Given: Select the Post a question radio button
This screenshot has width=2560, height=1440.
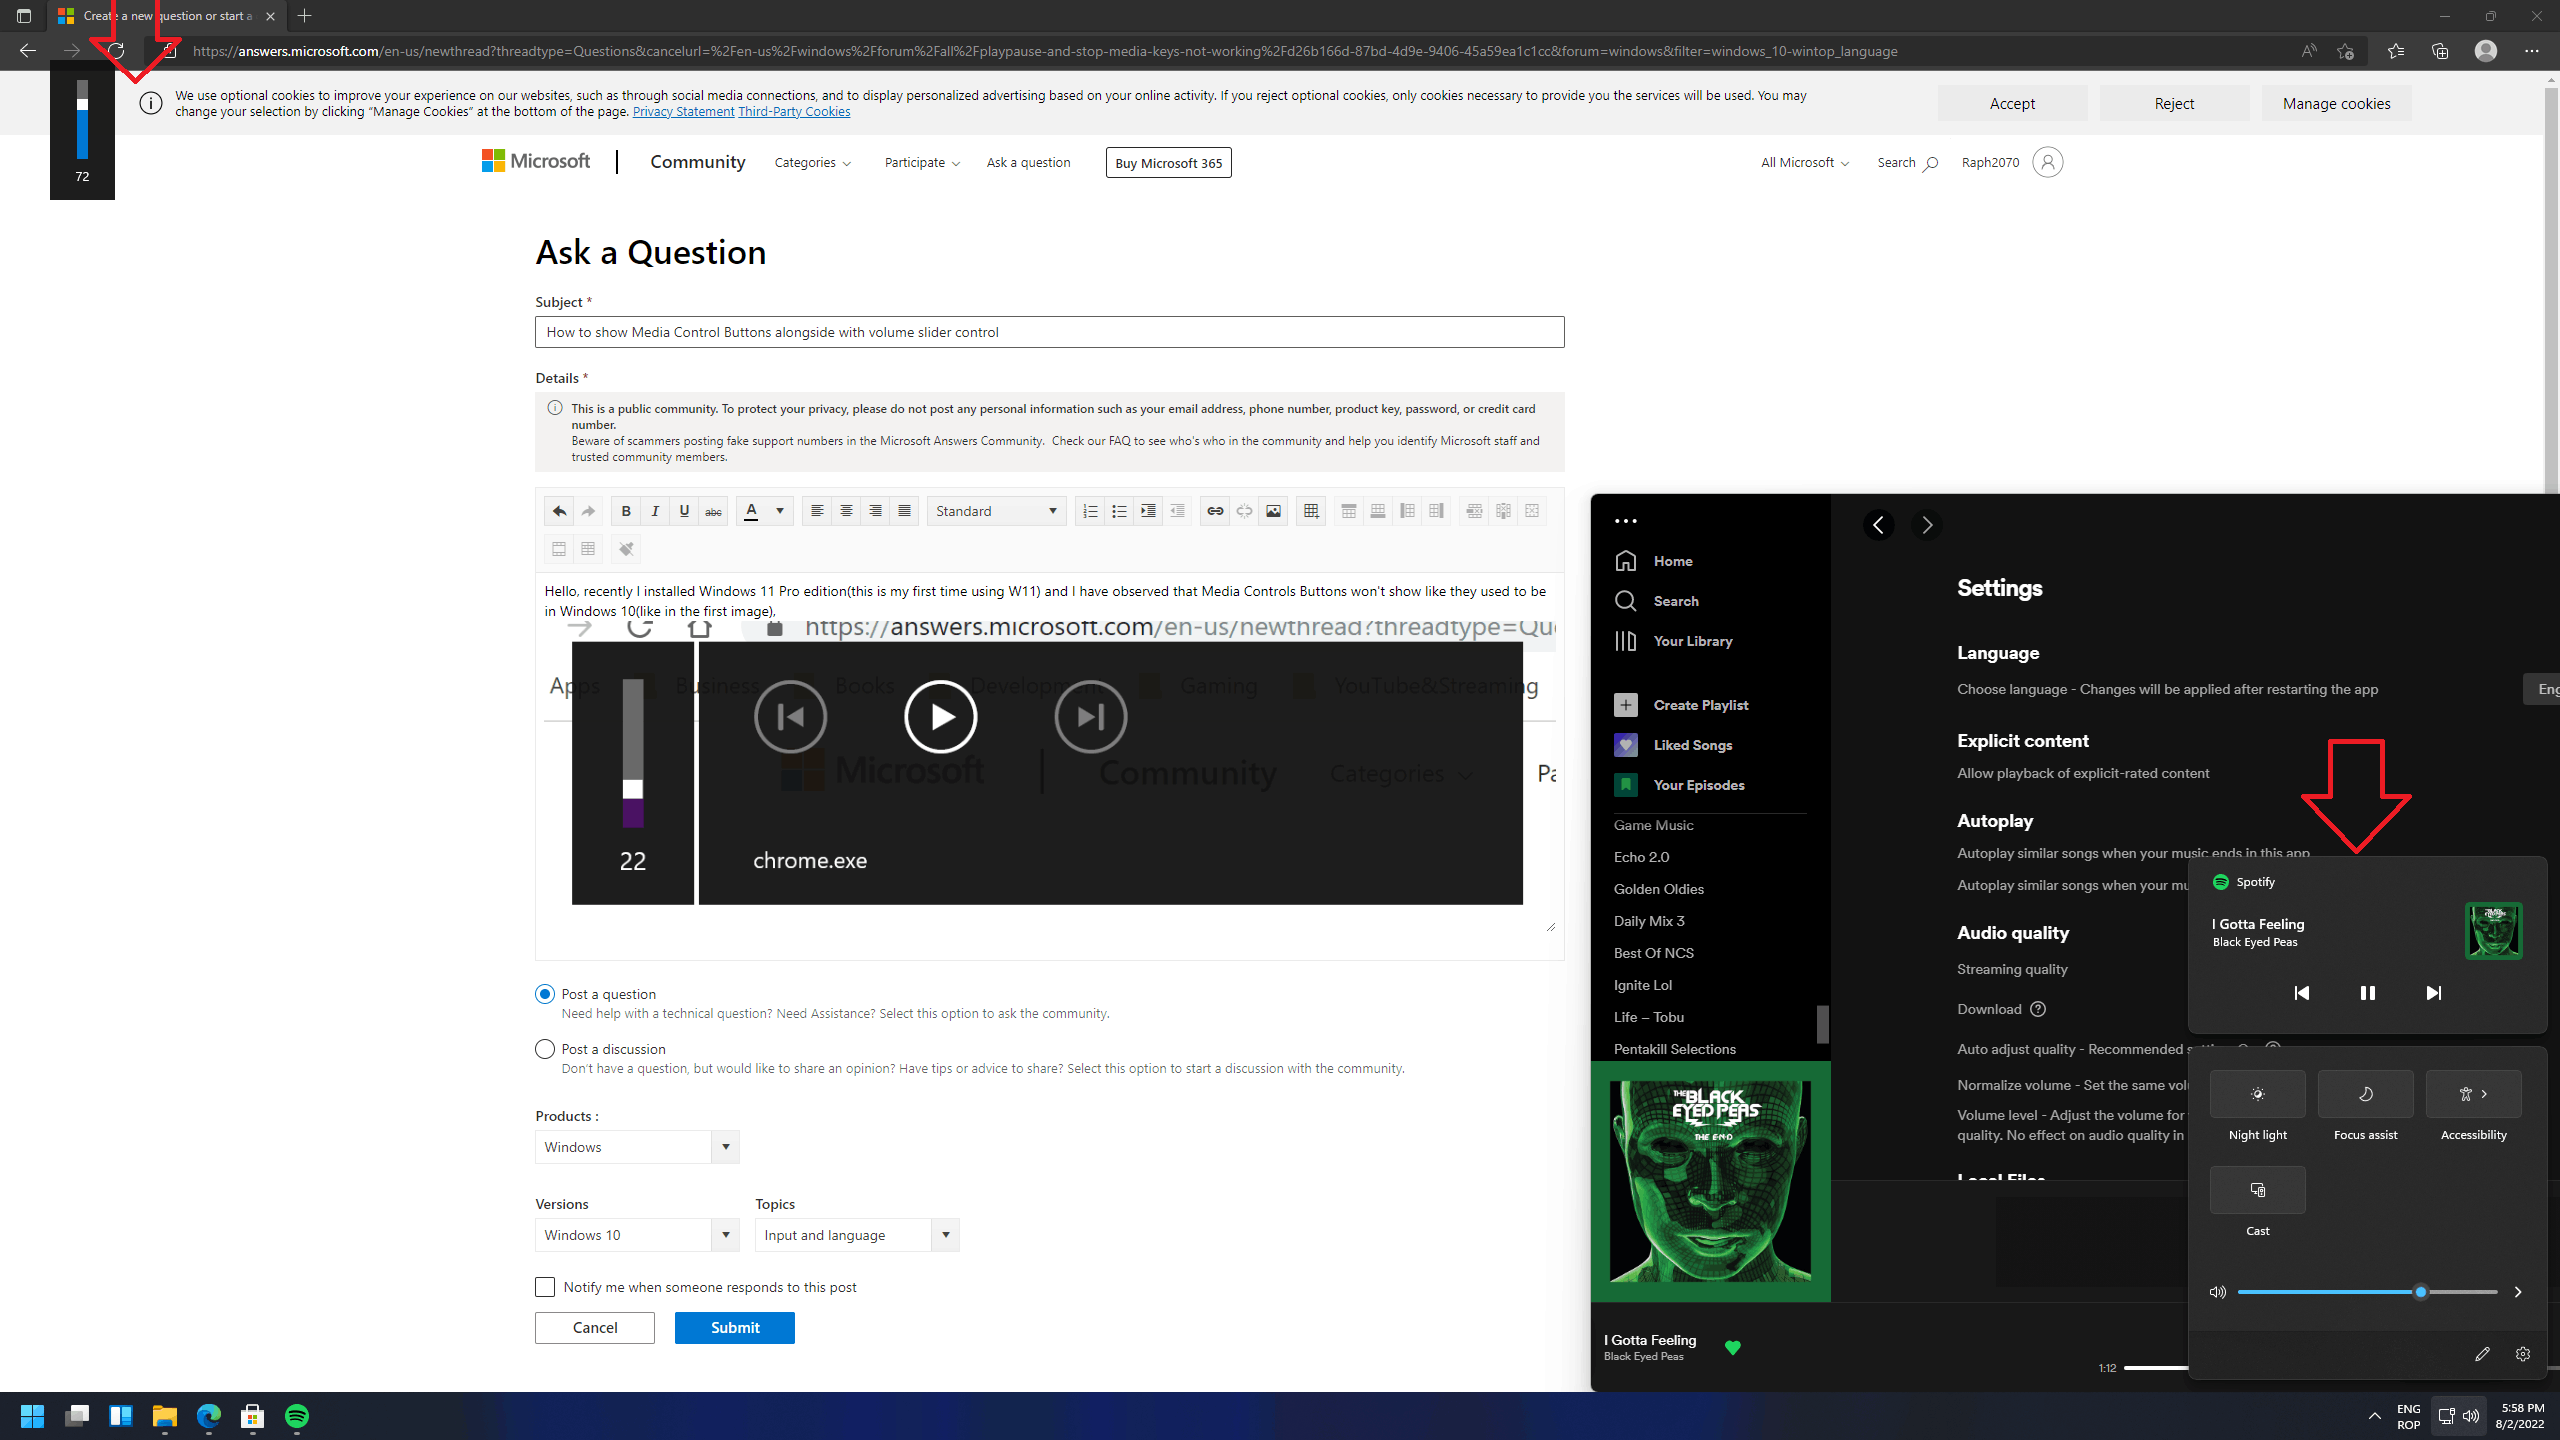Looking at the screenshot, I should (x=545, y=994).
